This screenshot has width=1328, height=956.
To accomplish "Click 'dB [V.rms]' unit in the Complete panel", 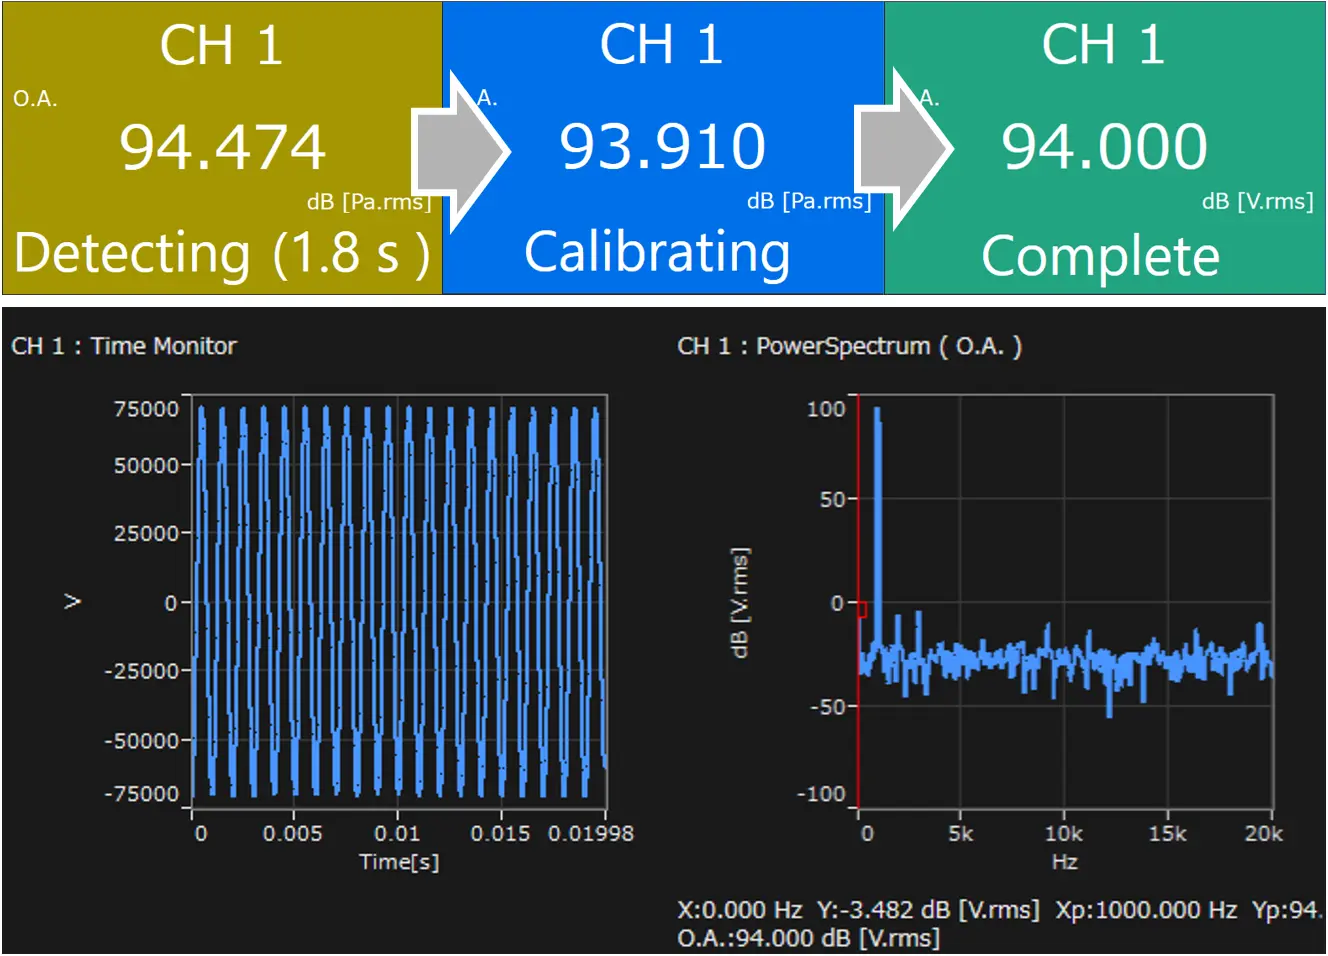I will coord(1258,201).
